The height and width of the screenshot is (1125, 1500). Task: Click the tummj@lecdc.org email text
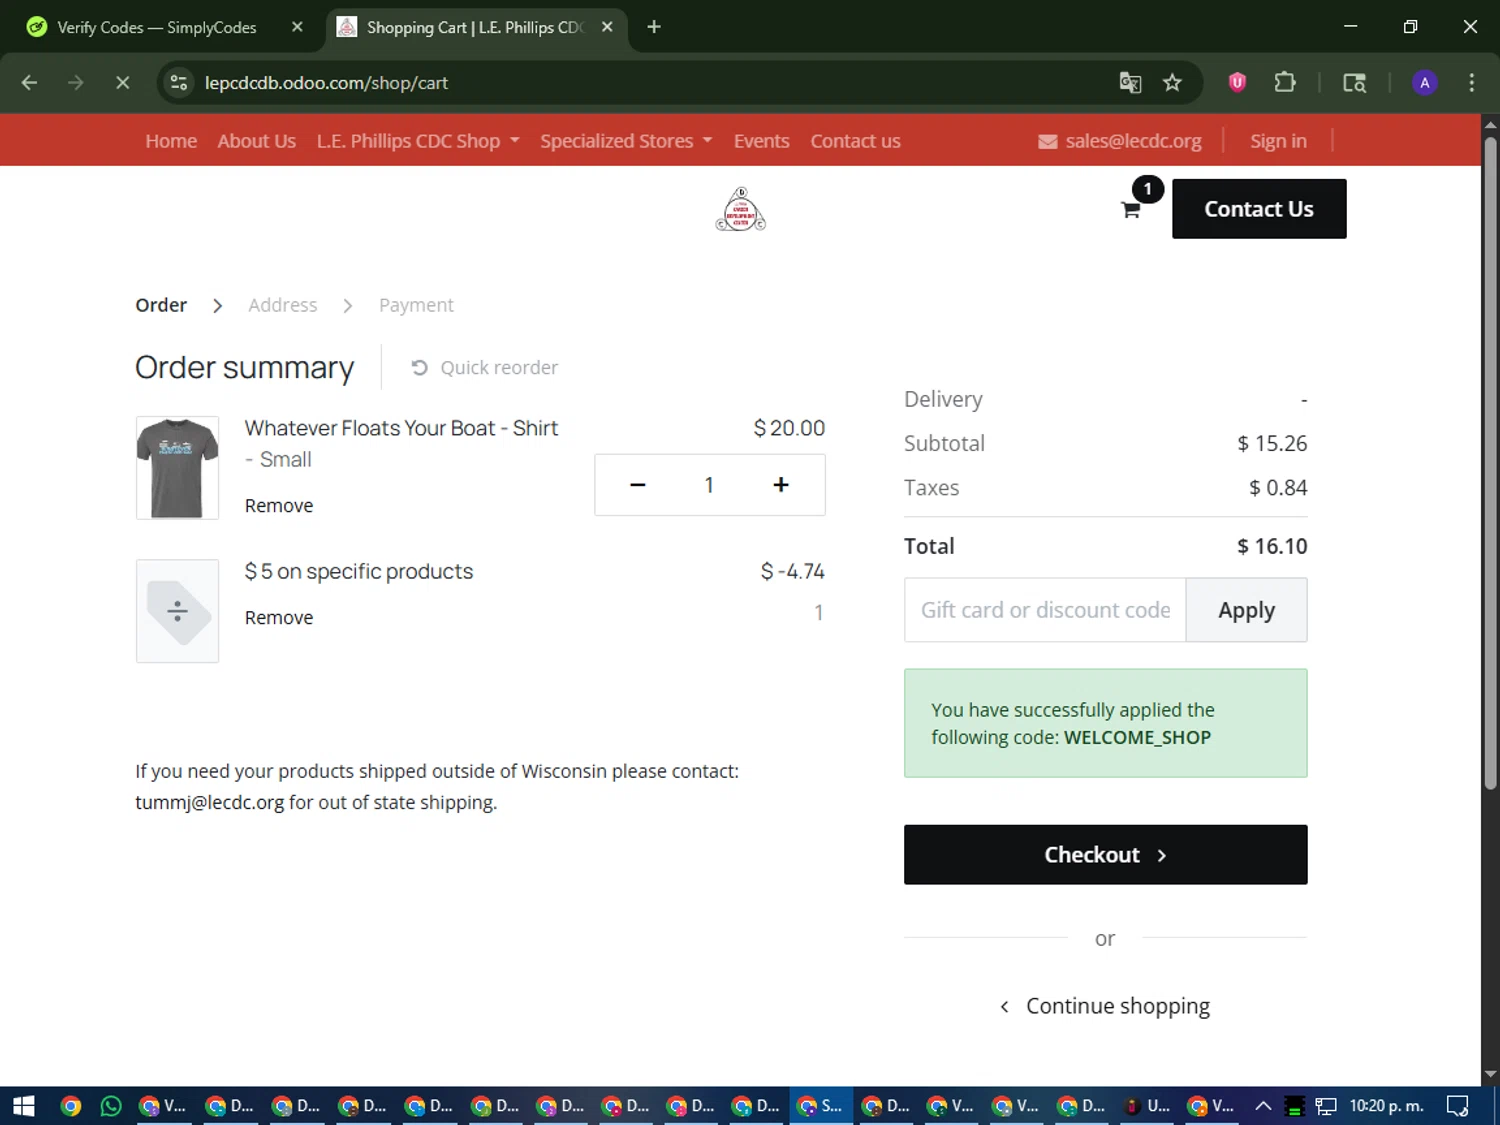210,802
